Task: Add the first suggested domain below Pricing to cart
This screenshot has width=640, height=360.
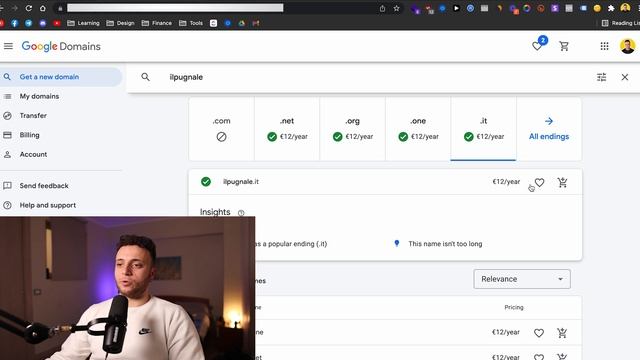Action: click(x=562, y=333)
